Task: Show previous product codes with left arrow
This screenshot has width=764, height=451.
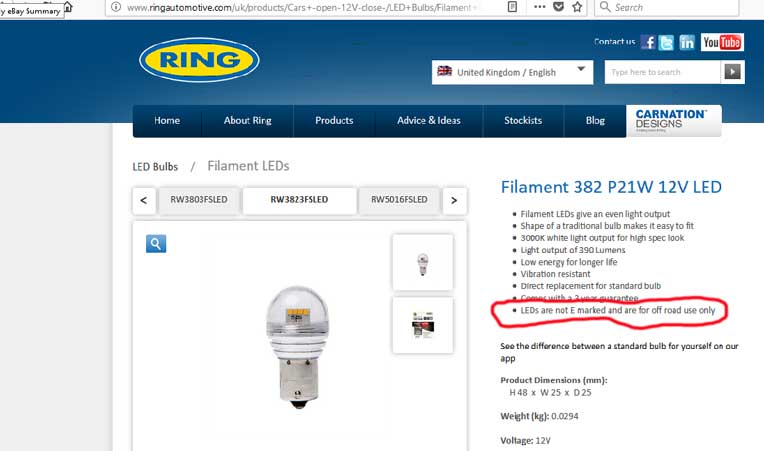Action: [x=144, y=200]
